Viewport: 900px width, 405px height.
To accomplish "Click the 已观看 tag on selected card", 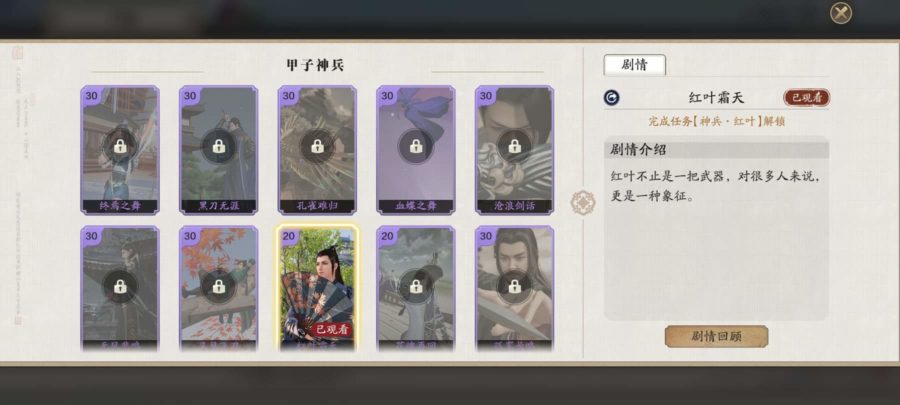I will 332,329.
